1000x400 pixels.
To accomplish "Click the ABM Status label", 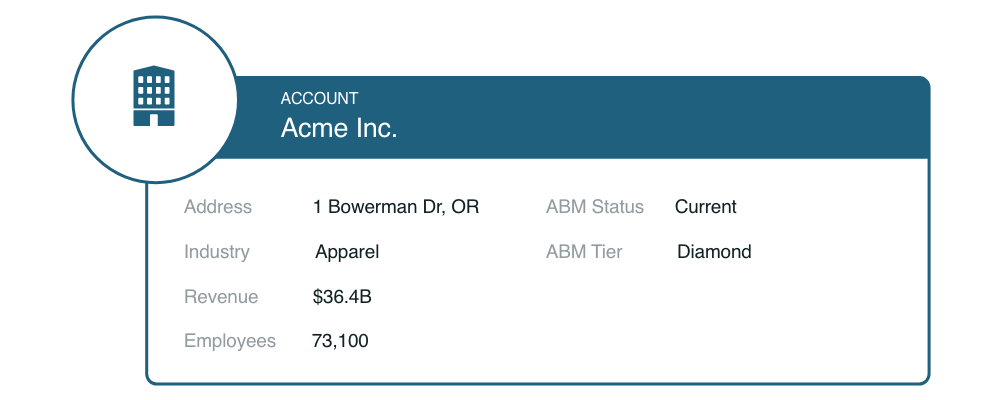I will 594,207.
